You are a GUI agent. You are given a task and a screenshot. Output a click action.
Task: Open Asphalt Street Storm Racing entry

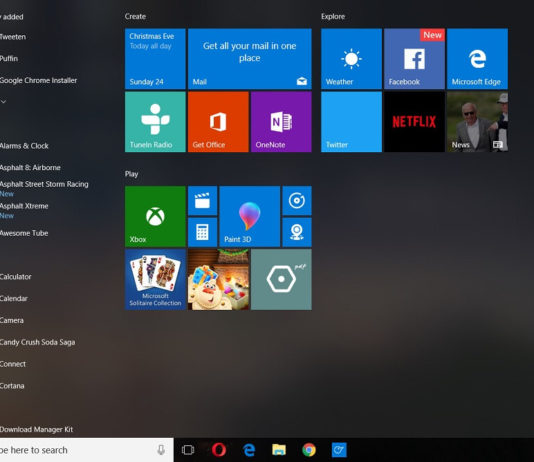44,184
